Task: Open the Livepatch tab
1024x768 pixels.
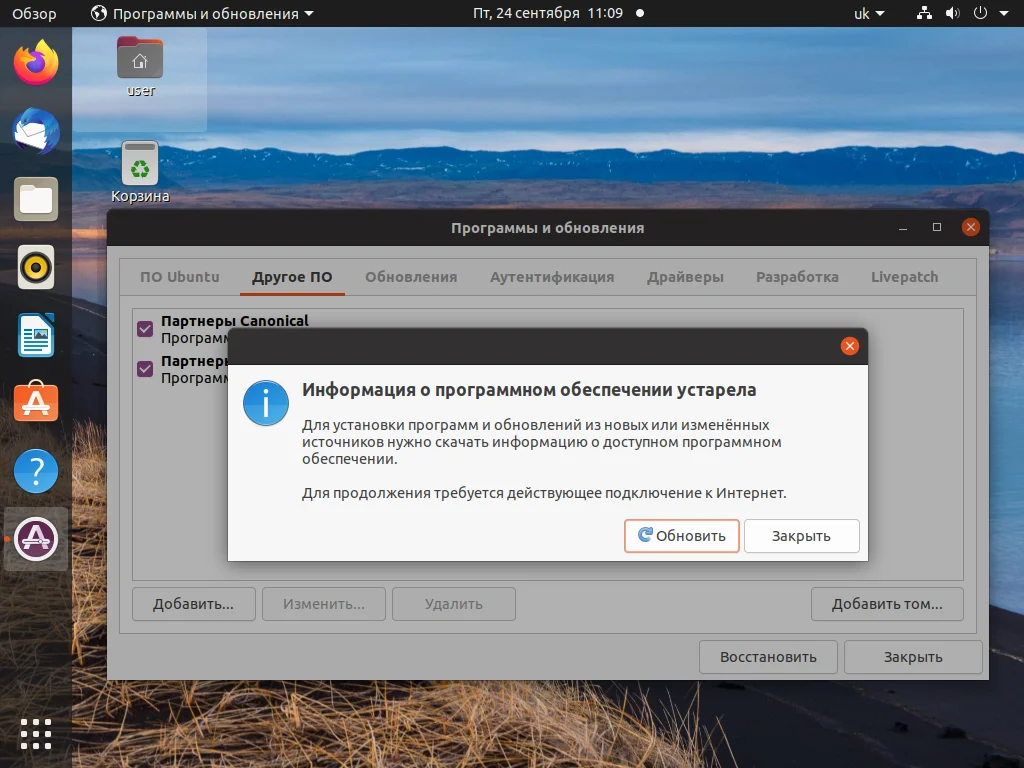Action: (904, 277)
